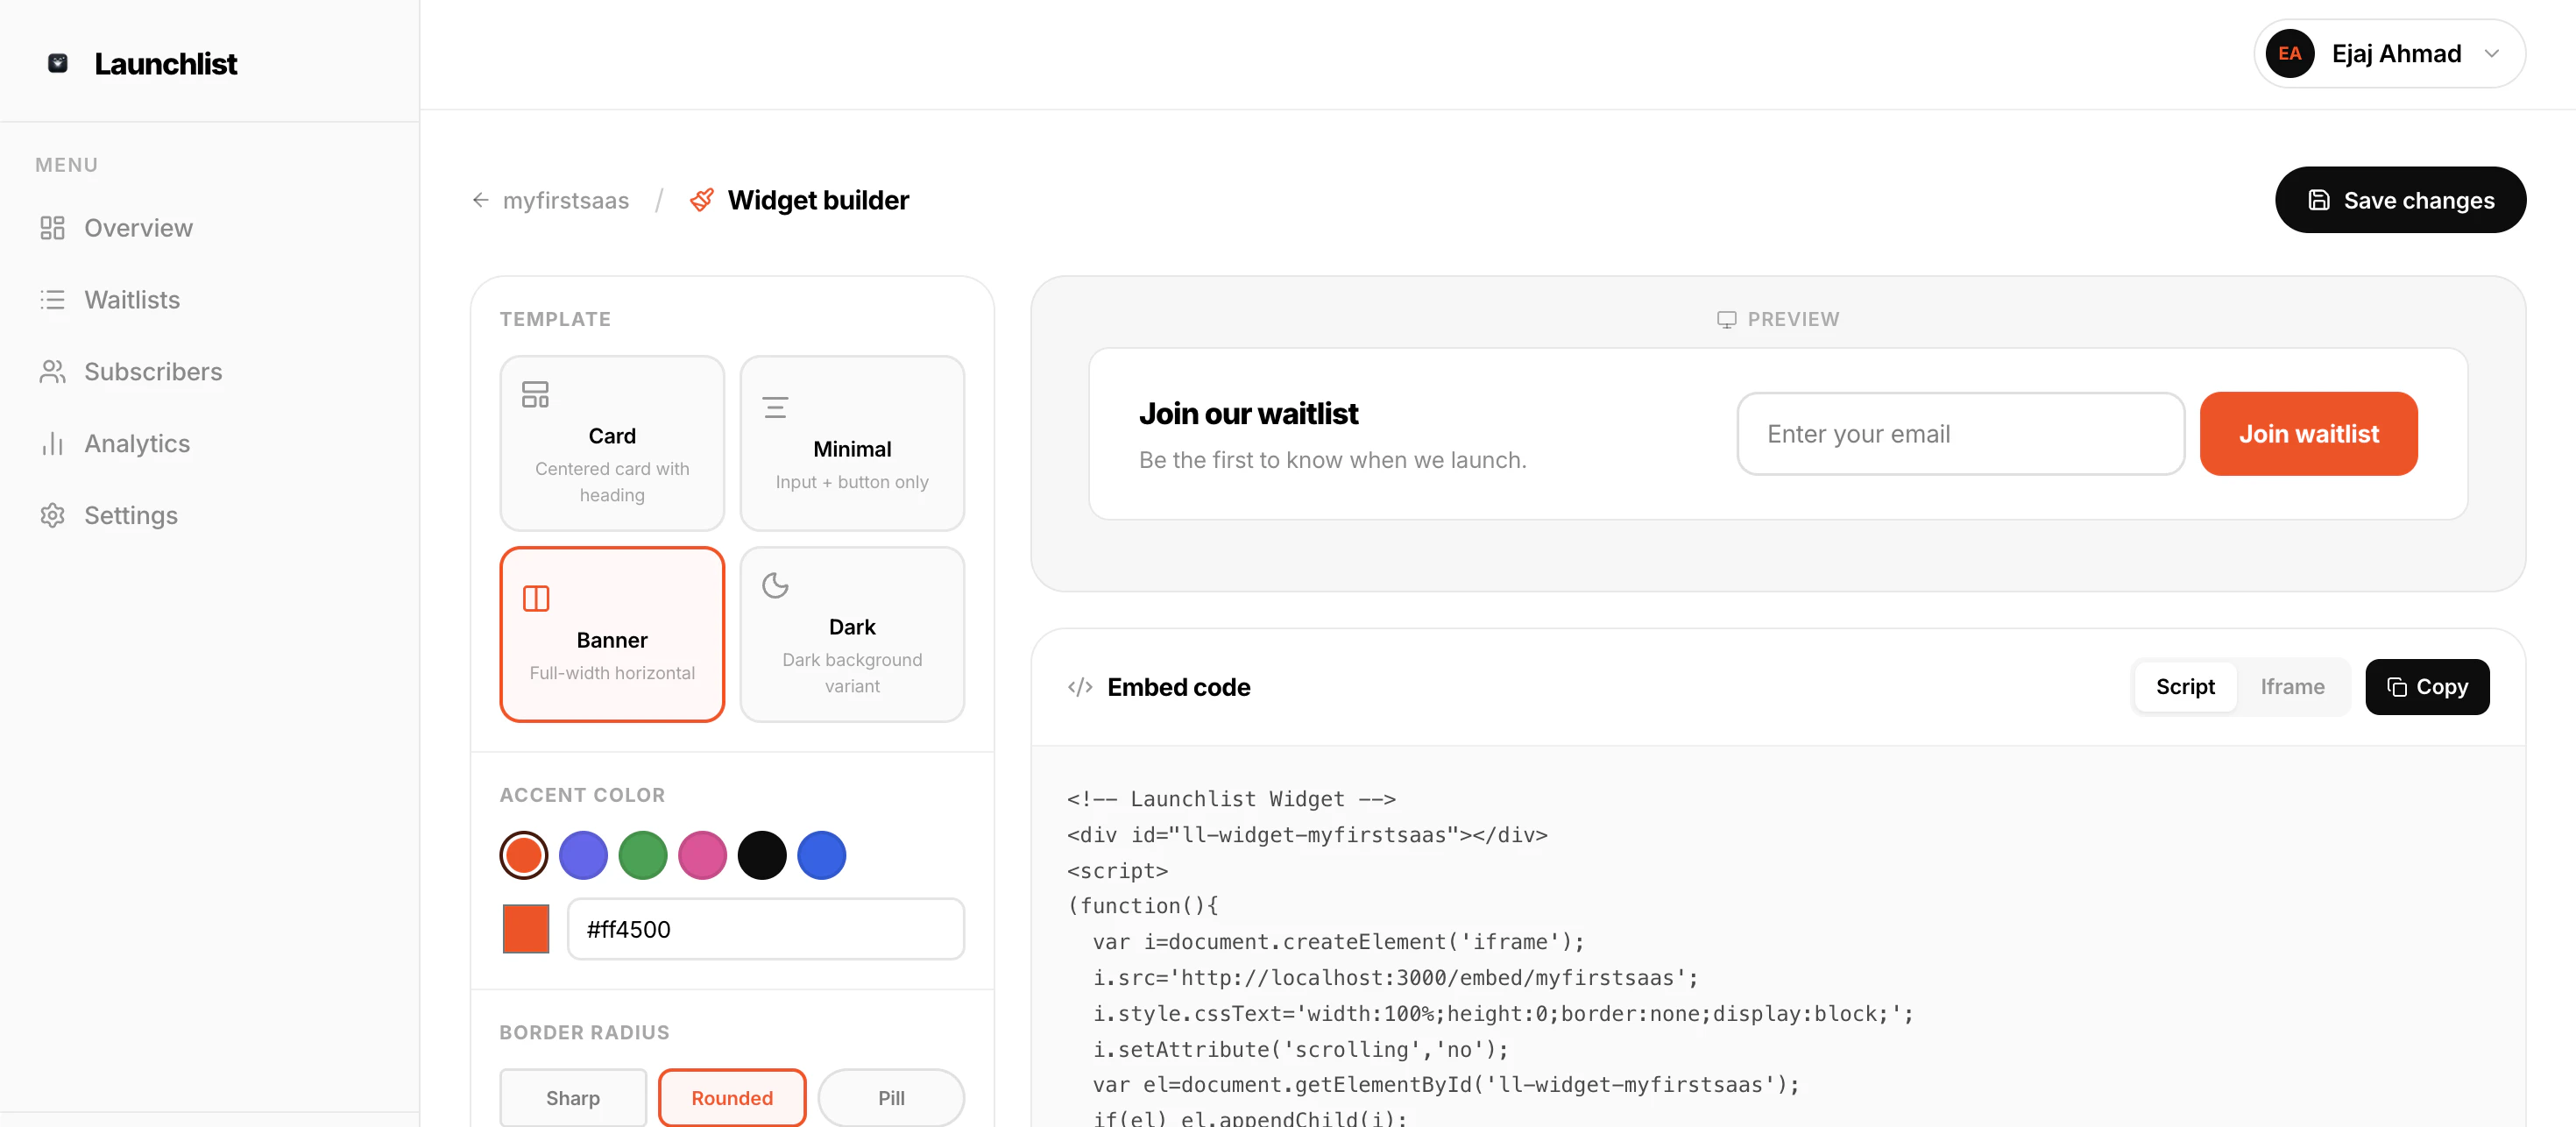Click the getElementById code line
The image size is (2576, 1127).
tap(1446, 1085)
